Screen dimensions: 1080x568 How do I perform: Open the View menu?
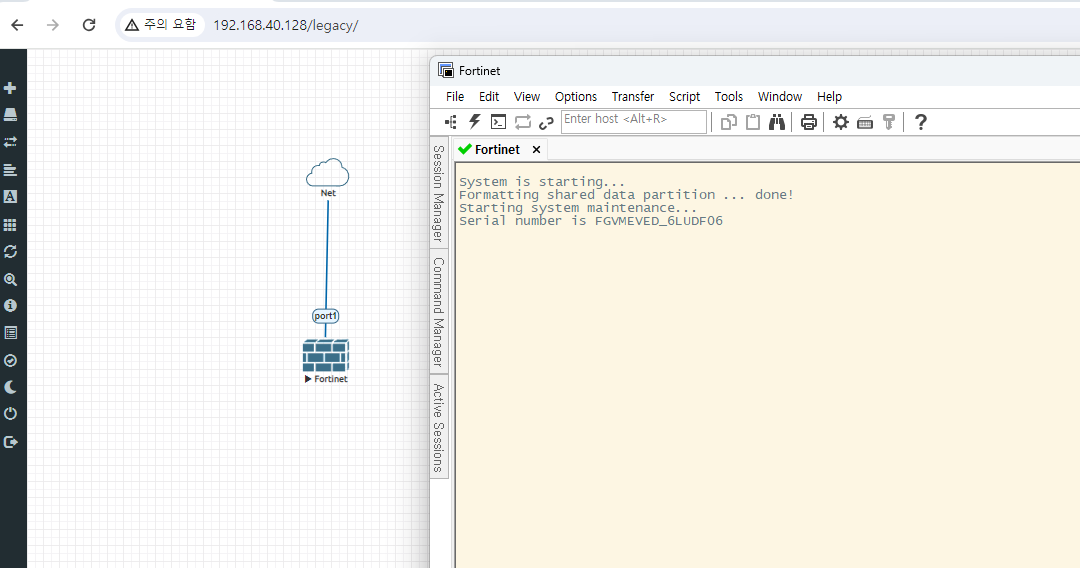pos(527,97)
